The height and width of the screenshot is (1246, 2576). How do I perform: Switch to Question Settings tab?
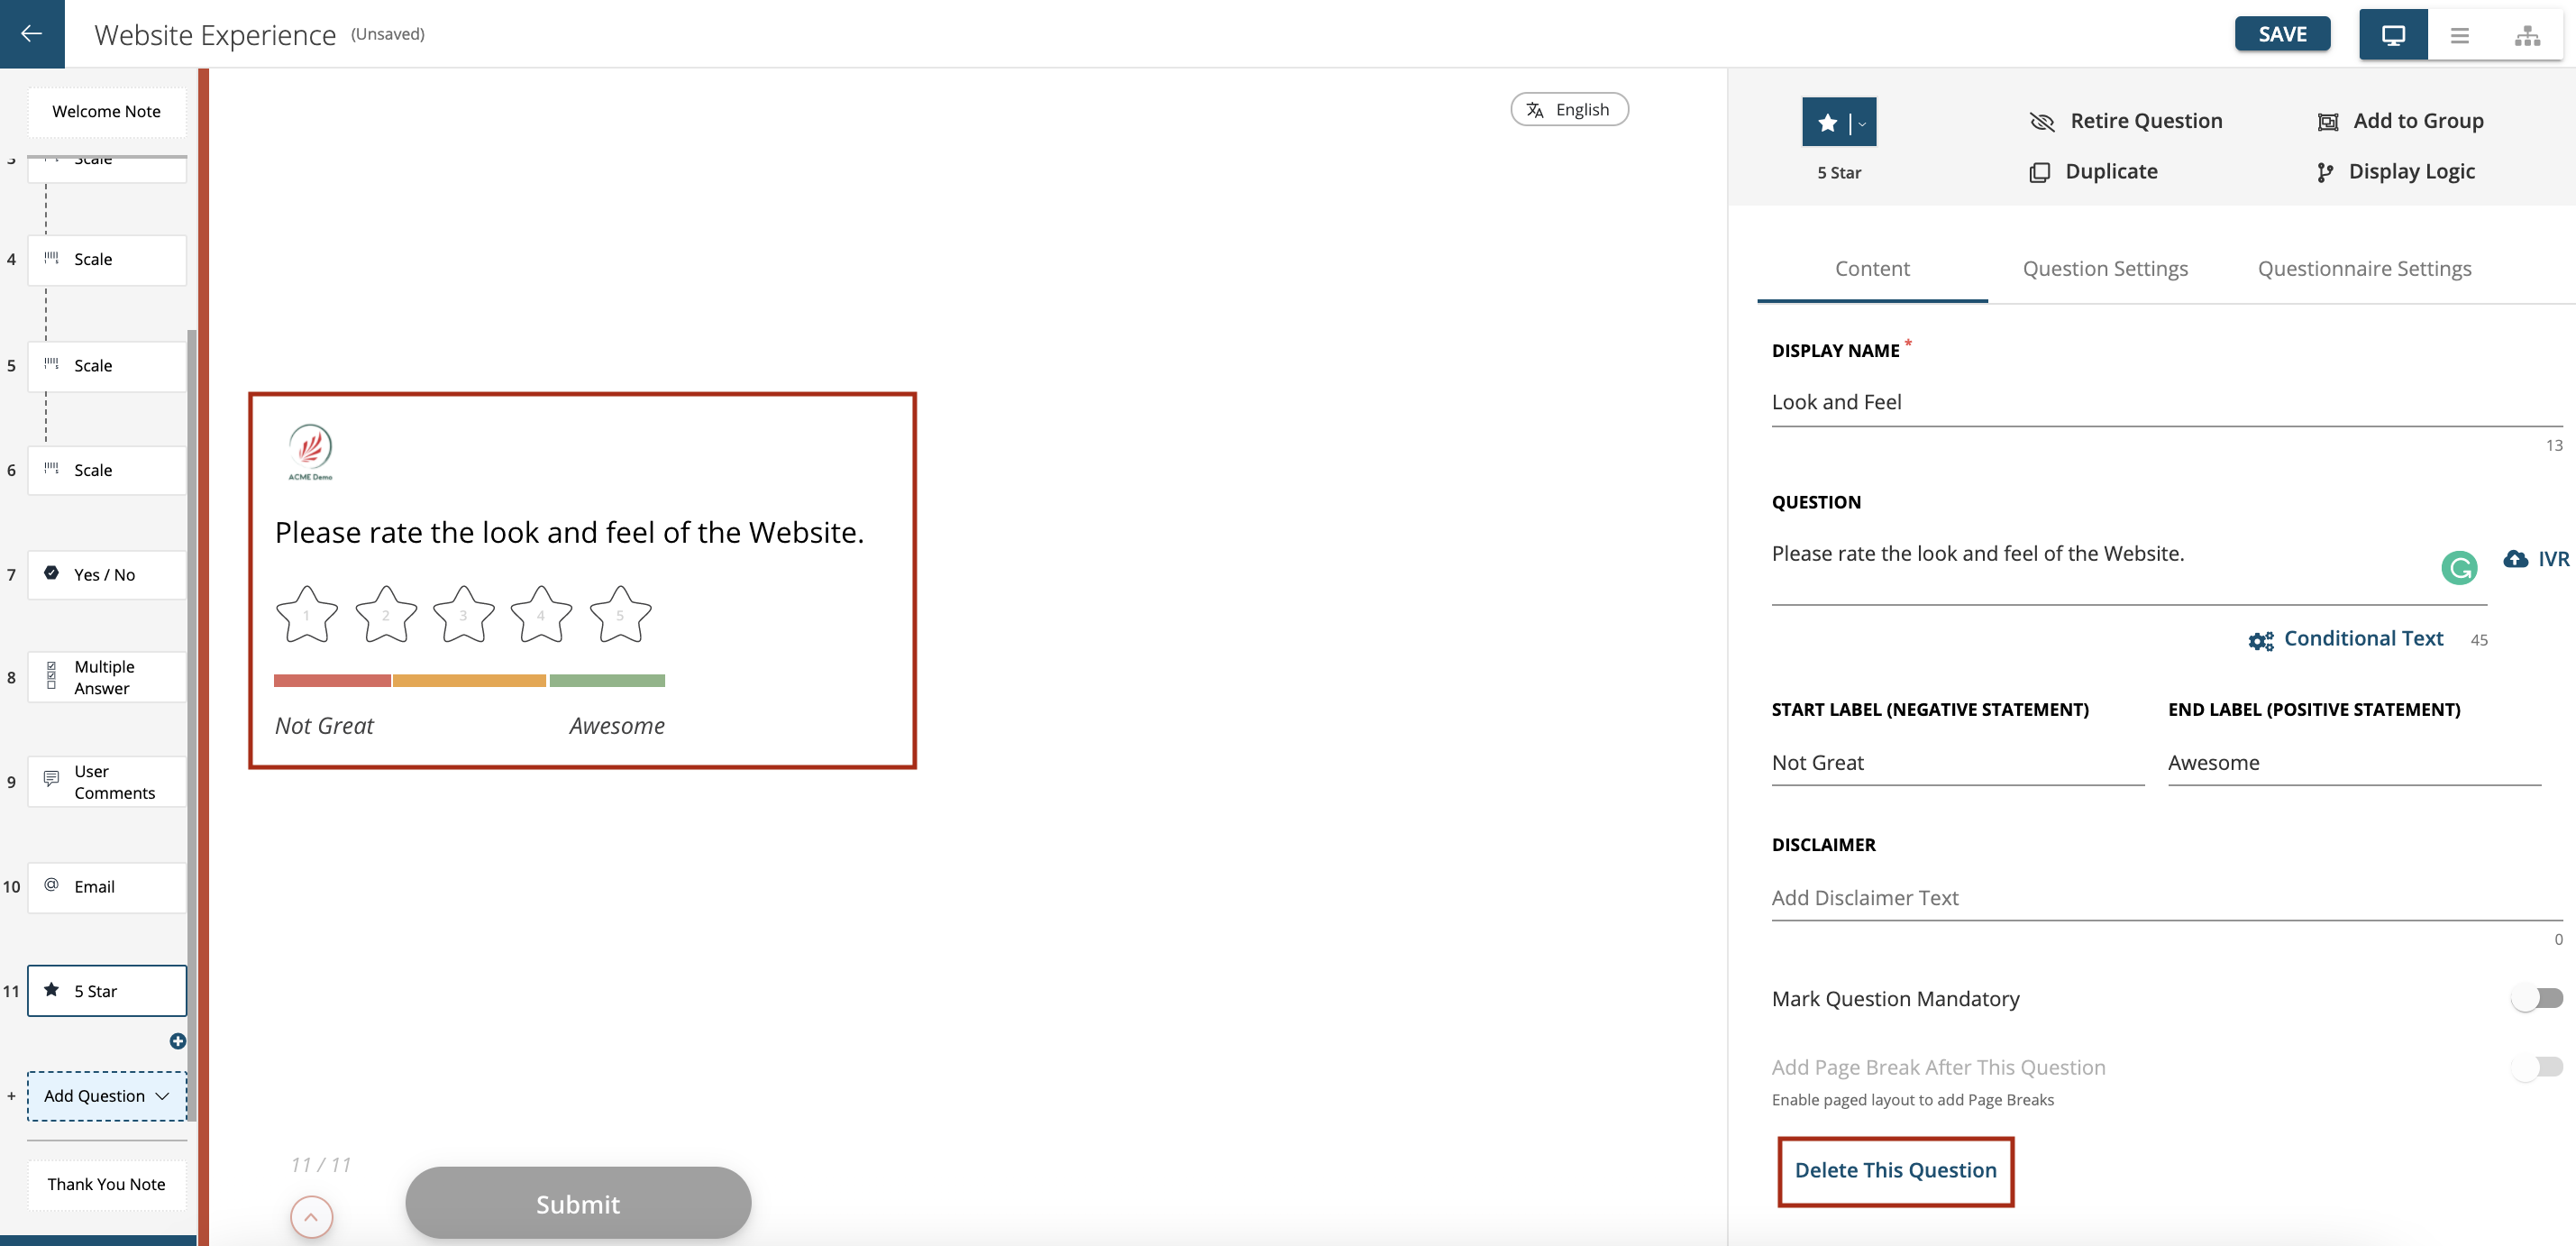pos(2105,268)
